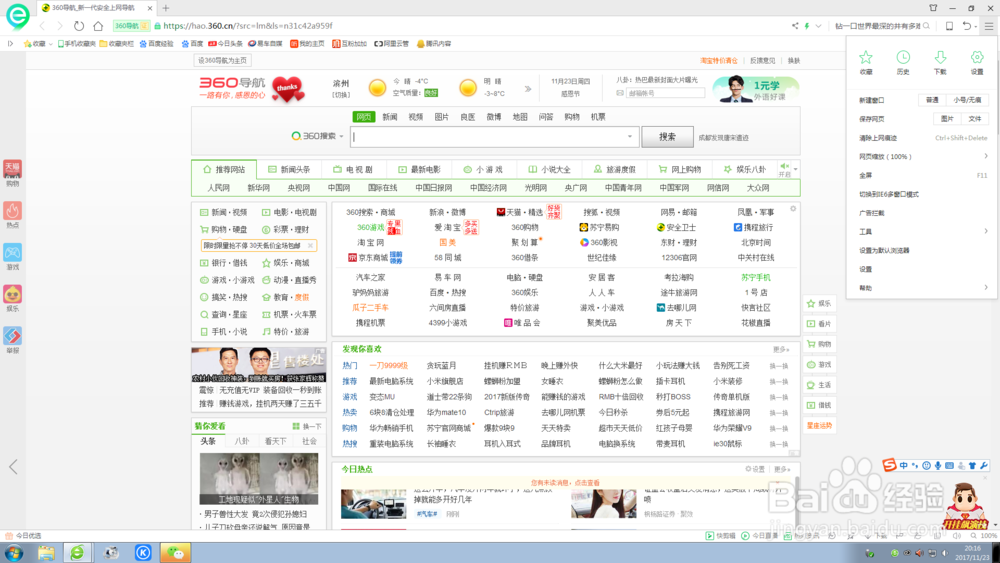Click the address bar search magnifier icon
This screenshot has width=1000, height=563.
[x=926, y=26]
